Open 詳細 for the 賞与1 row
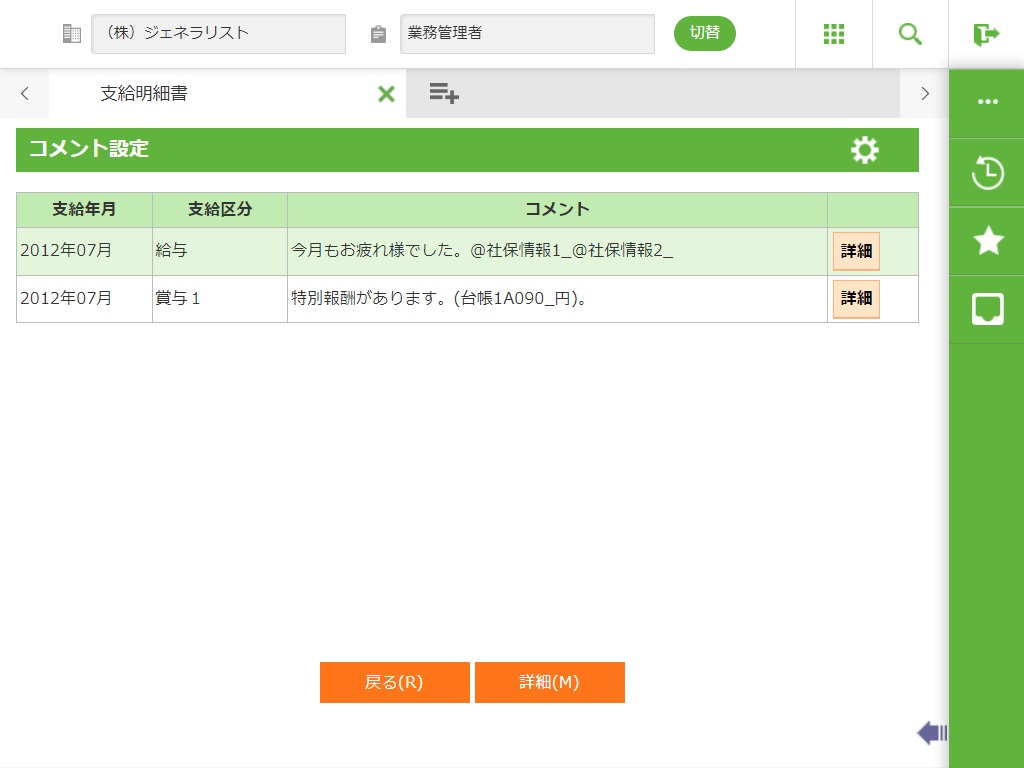The width and height of the screenshot is (1024, 768). tap(856, 299)
